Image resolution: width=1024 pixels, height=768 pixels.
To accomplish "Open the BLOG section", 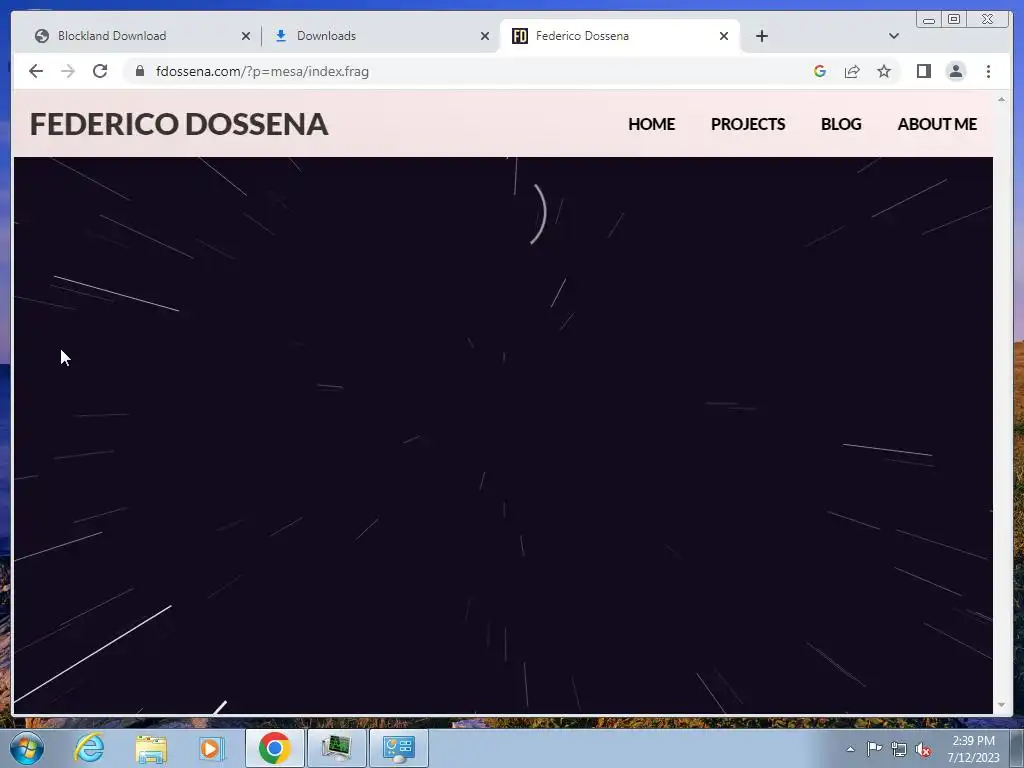I will coord(841,124).
